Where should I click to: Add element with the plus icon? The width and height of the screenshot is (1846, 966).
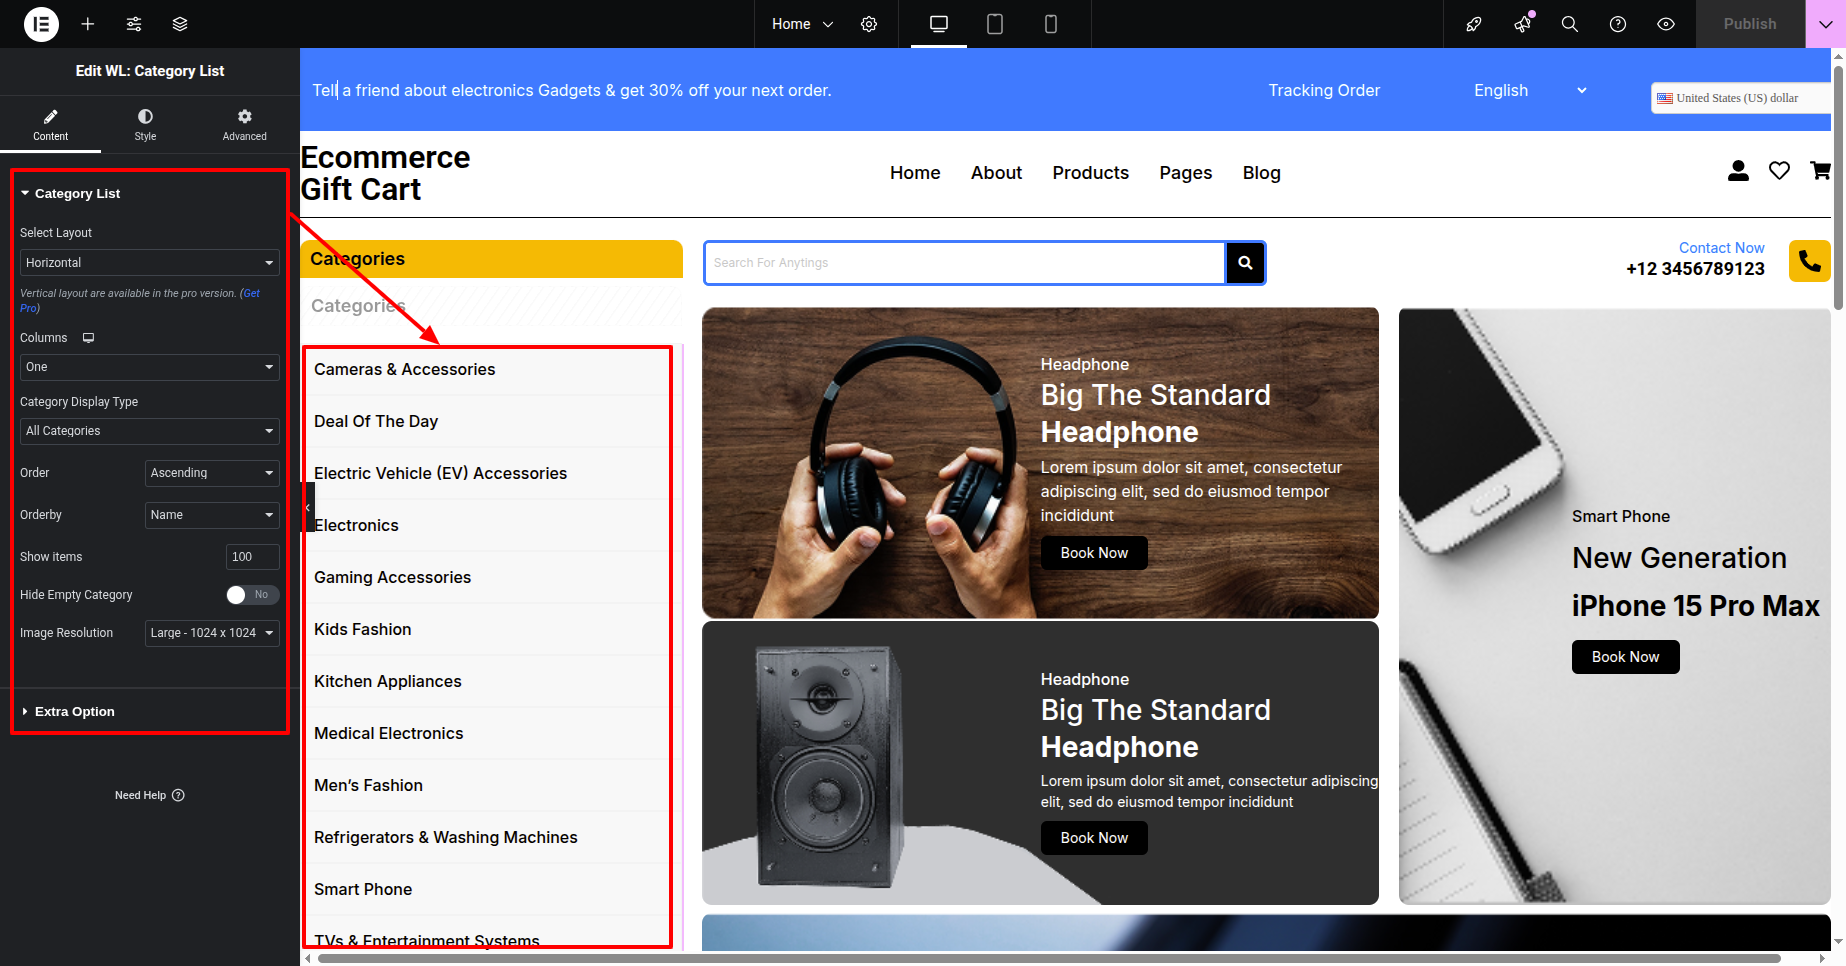(88, 24)
